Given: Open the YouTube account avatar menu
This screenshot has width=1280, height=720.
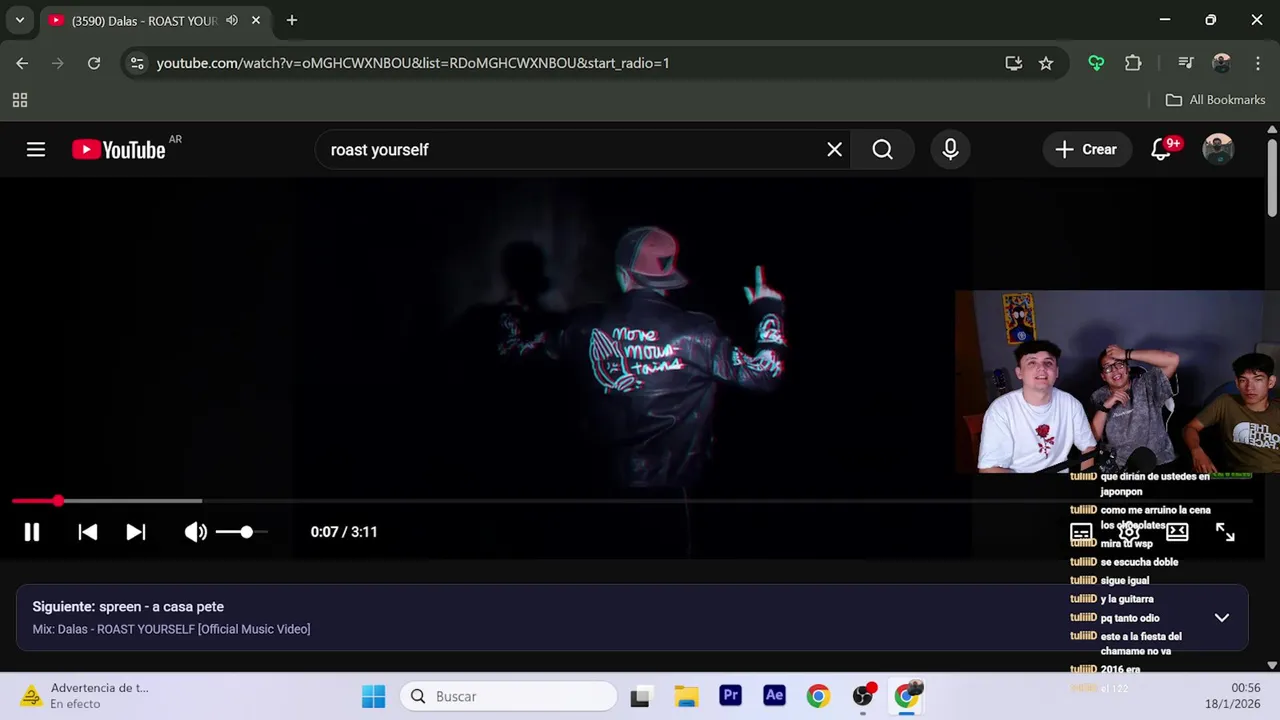Looking at the screenshot, I should click(x=1218, y=150).
